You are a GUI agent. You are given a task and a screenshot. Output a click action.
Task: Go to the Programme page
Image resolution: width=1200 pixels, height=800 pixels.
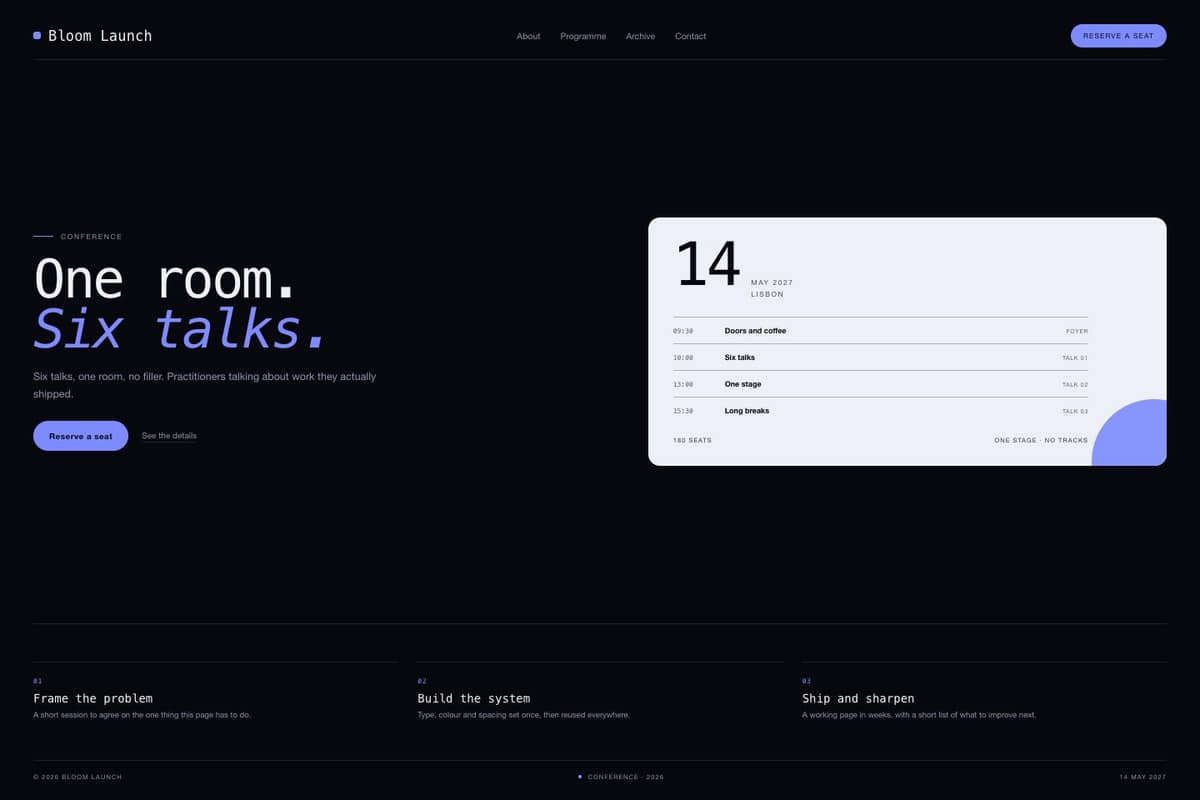click(583, 36)
